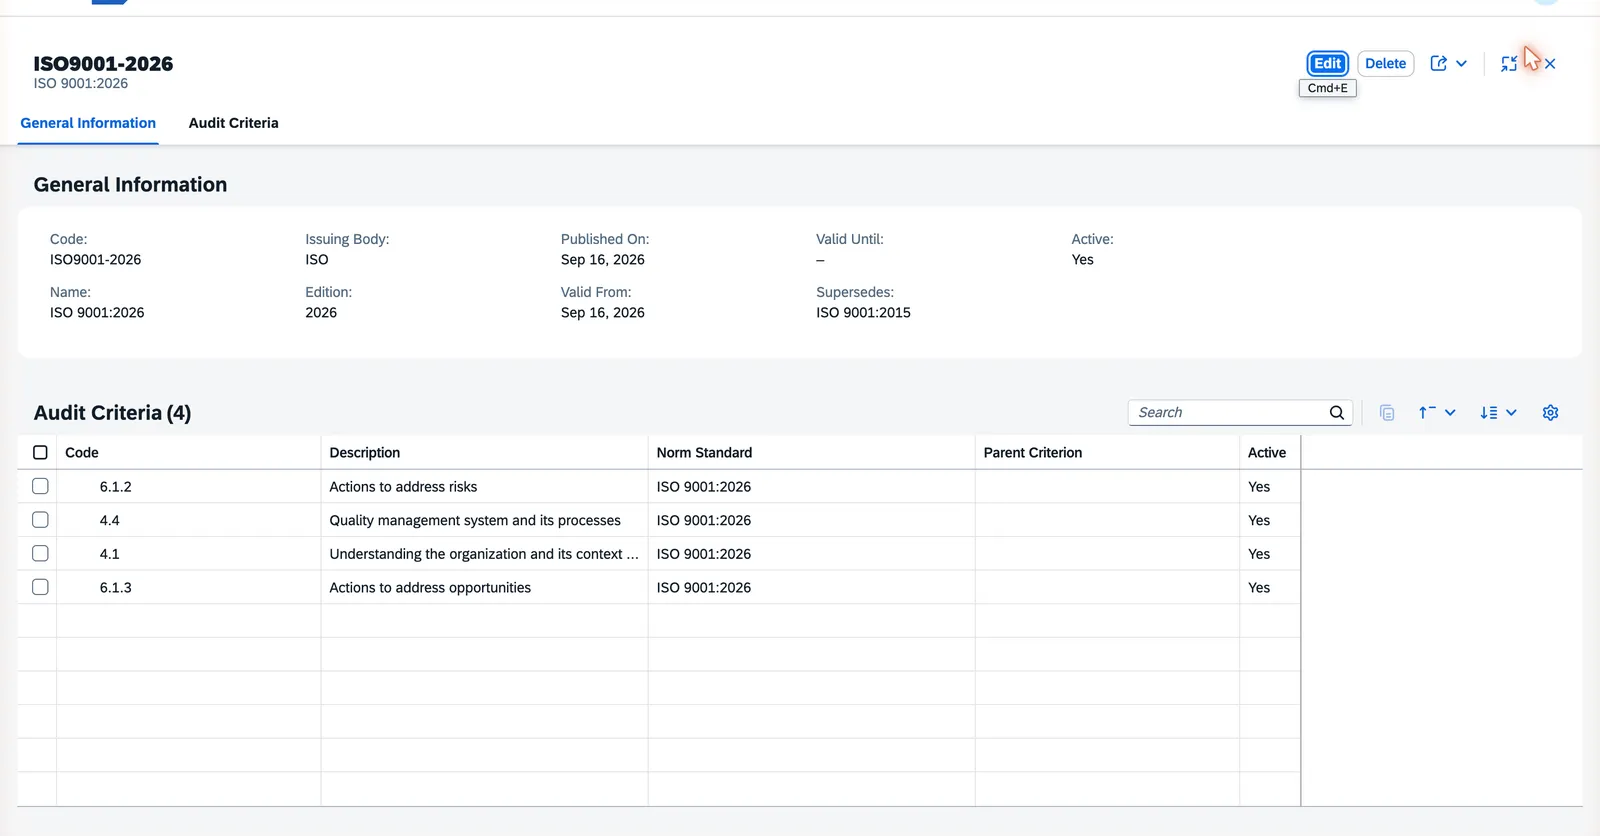Open table settings gear
1600x836 pixels.
point(1550,412)
